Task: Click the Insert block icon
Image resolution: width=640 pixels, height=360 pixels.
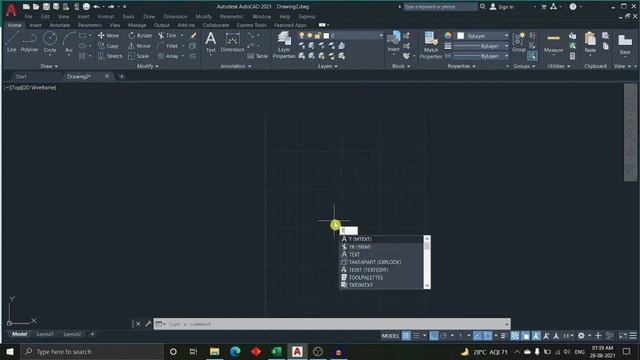Action: 393,42
